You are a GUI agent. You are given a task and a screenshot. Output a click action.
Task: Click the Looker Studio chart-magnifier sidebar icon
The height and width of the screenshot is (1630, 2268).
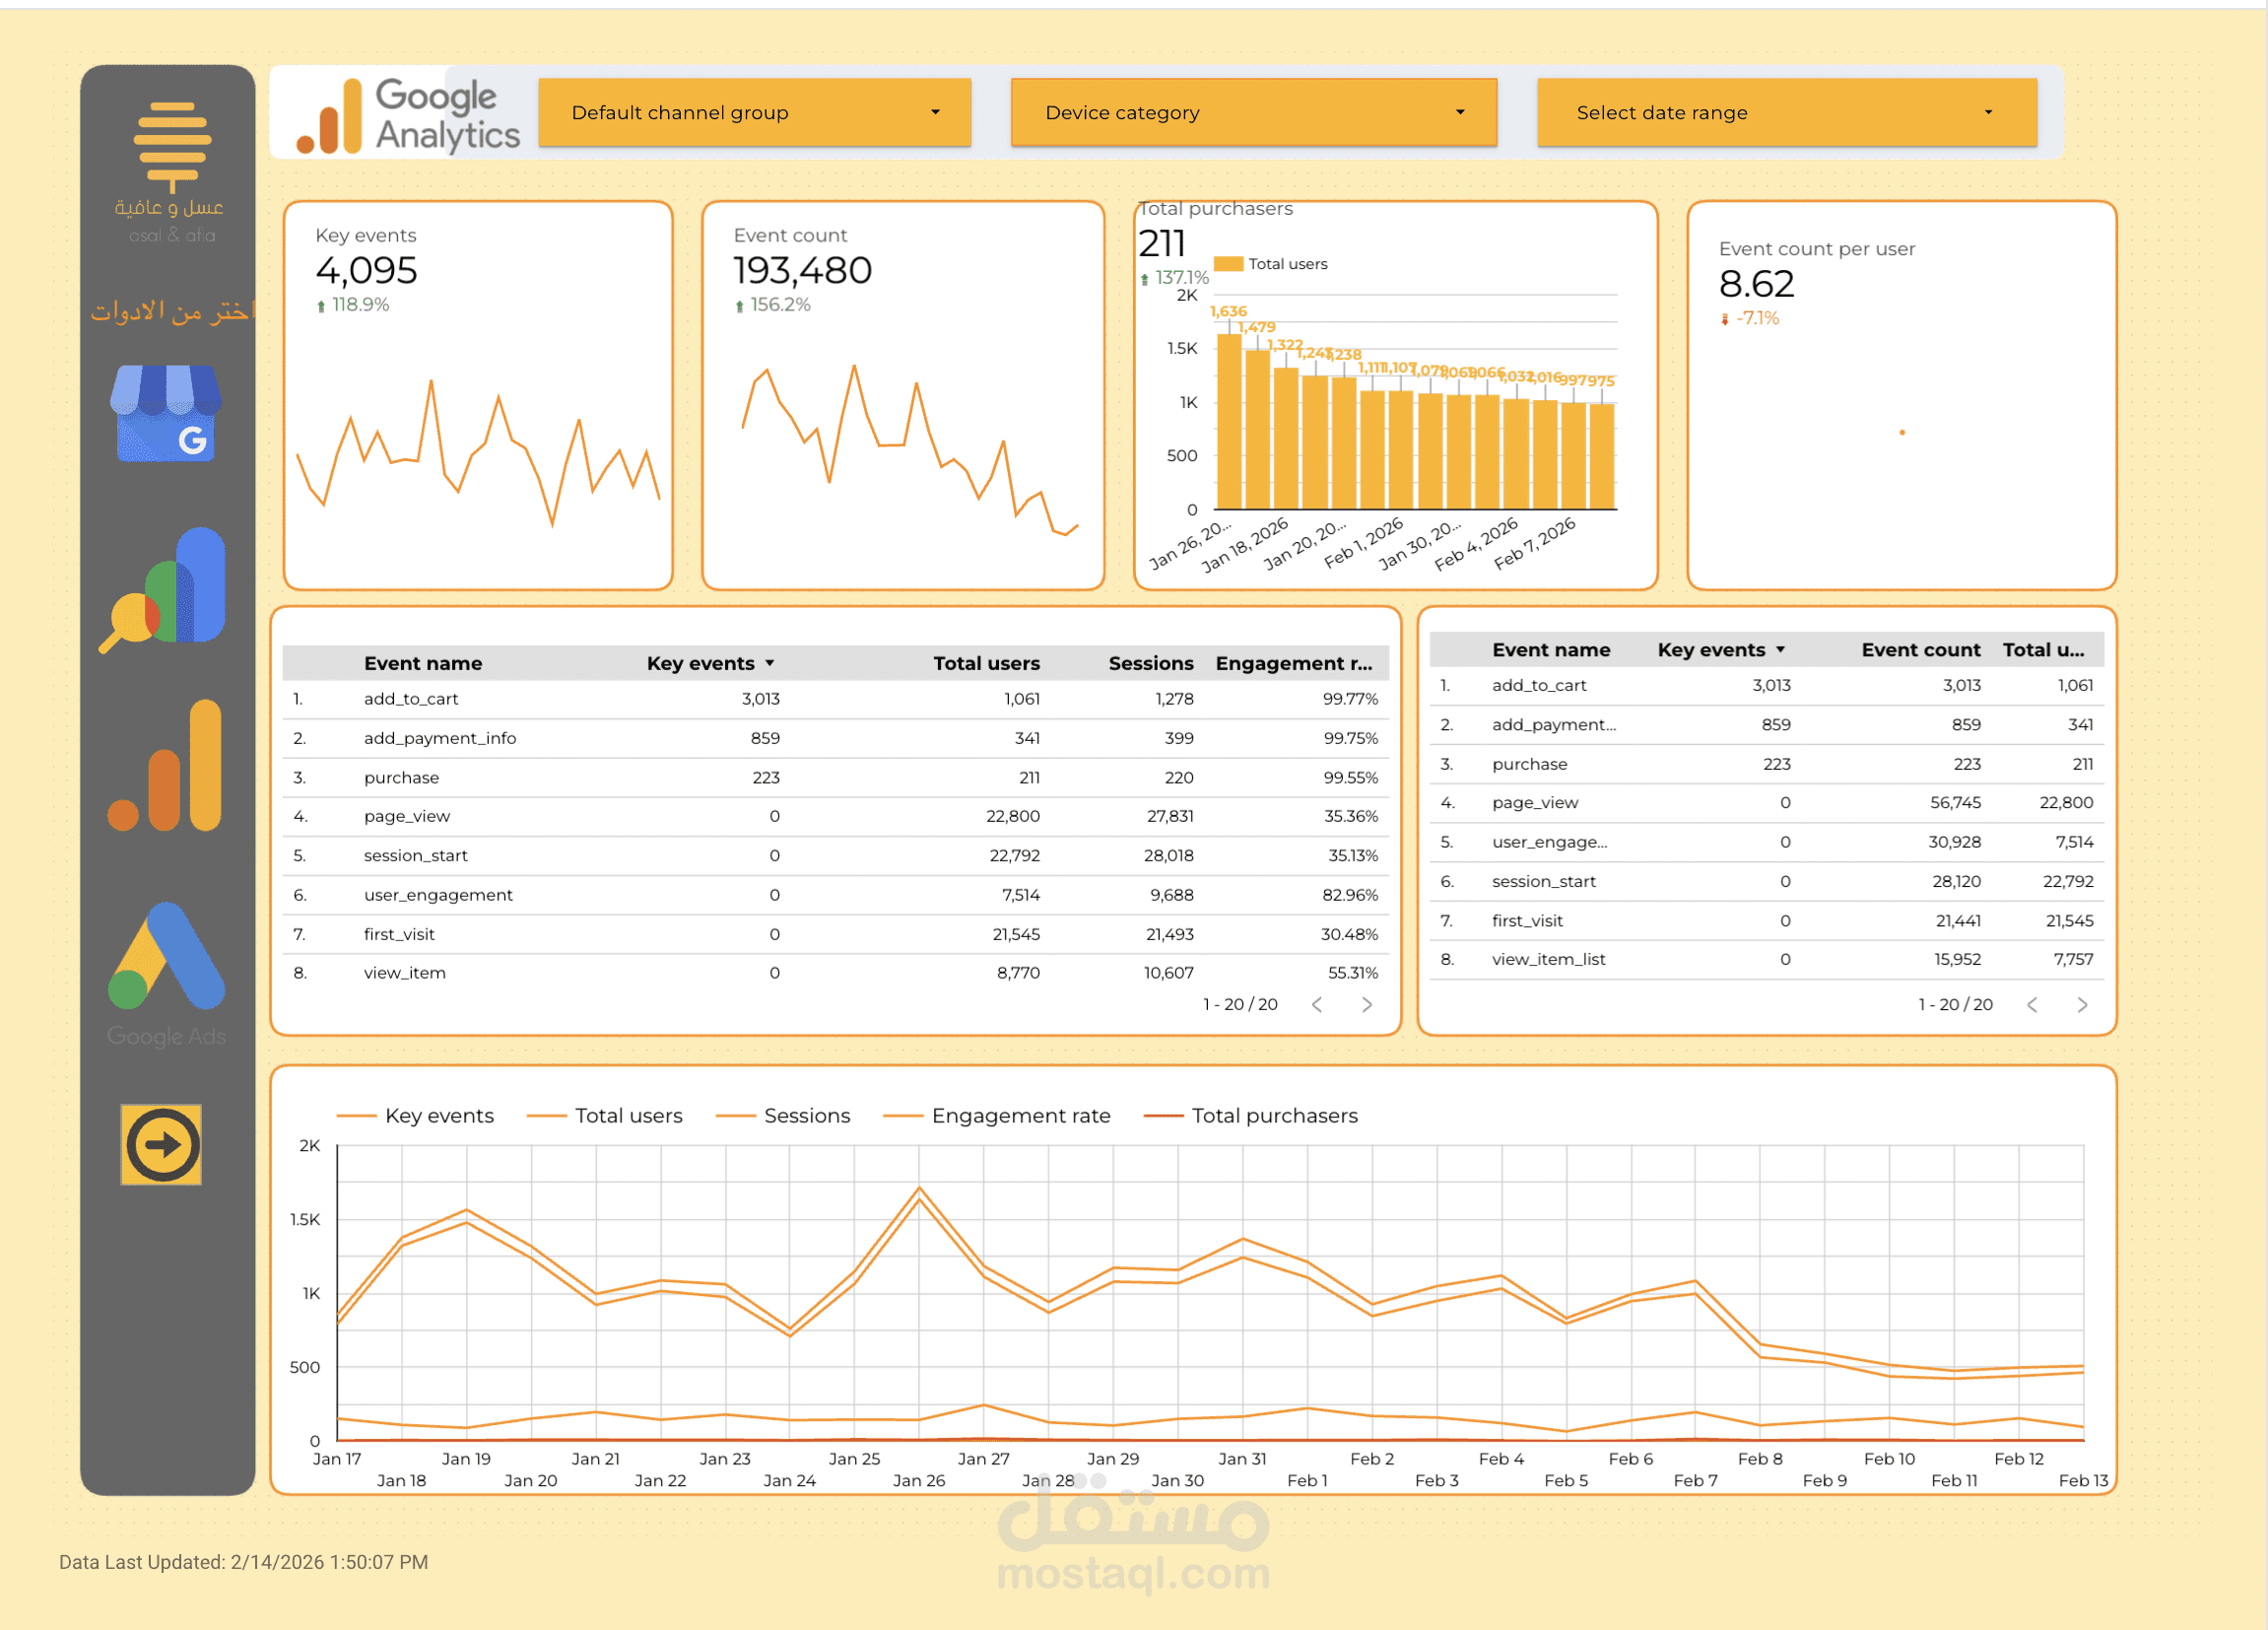click(x=165, y=590)
